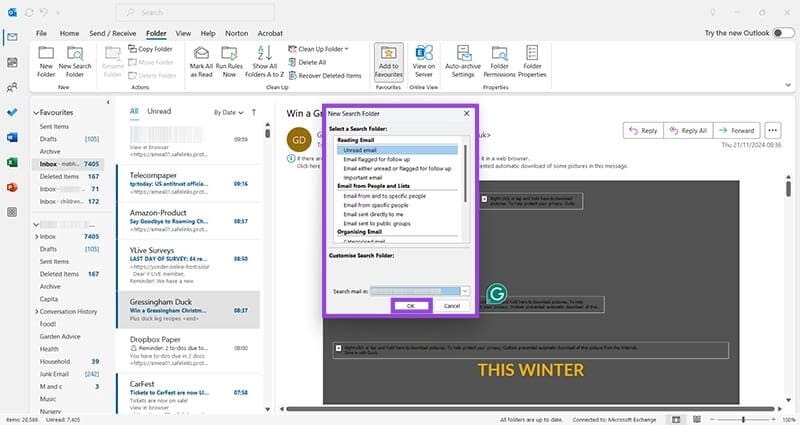Click the Grammarly icon in the email
The width and height of the screenshot is (800, 425).
point(497,294)
